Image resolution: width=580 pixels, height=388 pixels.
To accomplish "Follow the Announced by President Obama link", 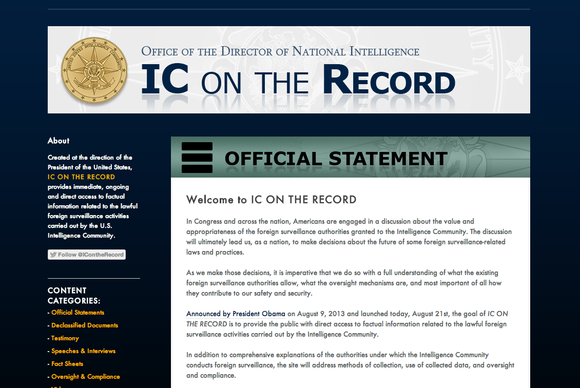I will pyautogui.click(x=236, y=314).
